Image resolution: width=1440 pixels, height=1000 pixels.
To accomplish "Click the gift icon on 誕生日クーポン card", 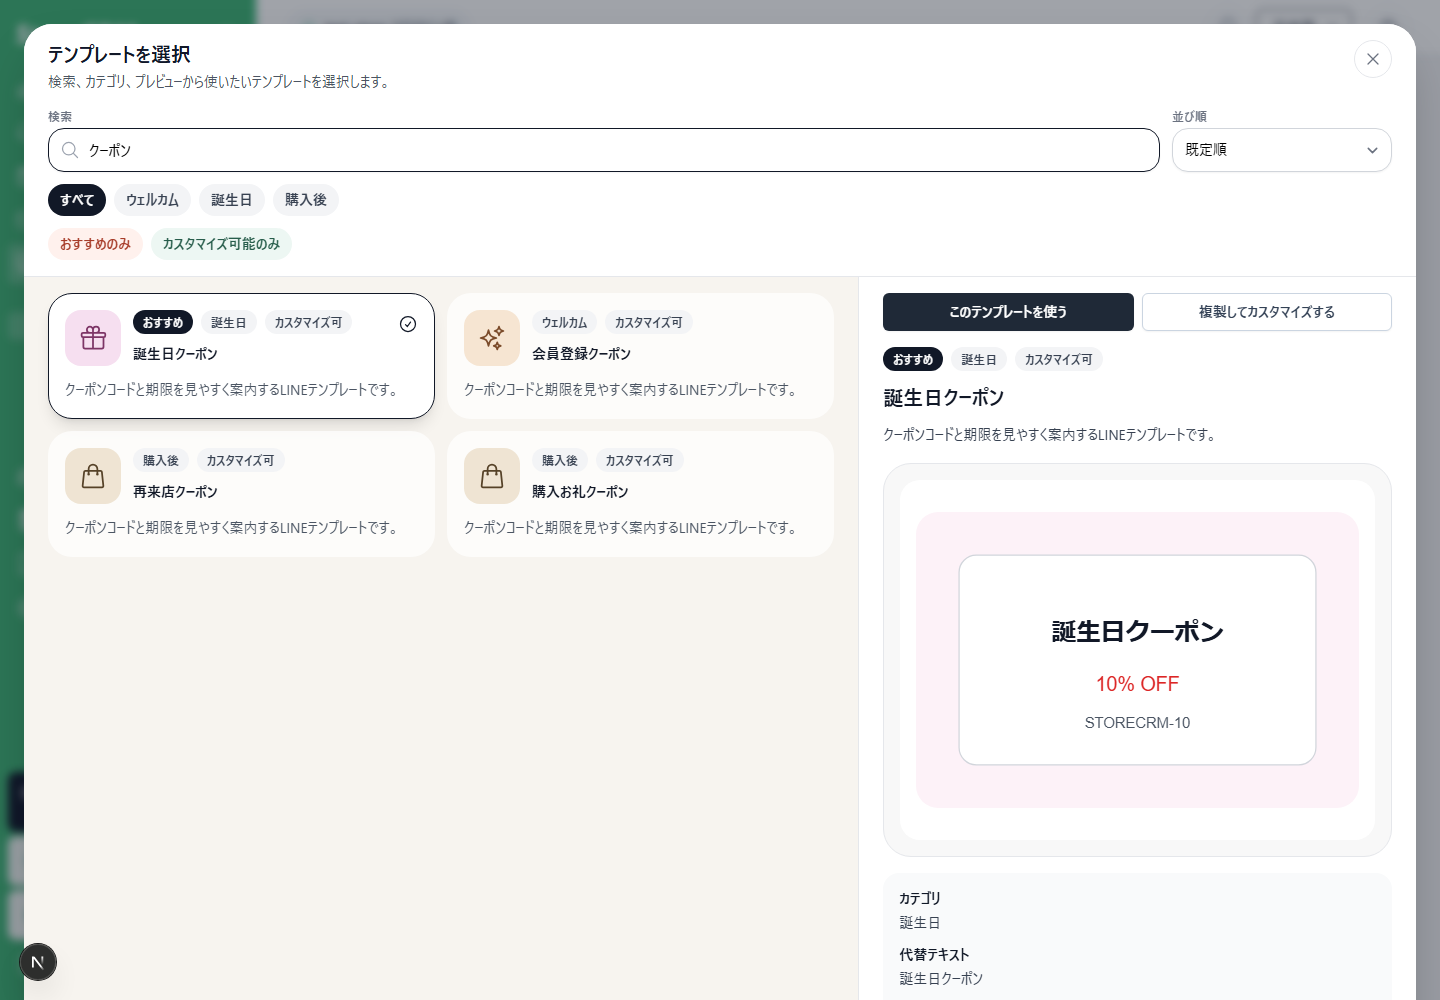I will coord(93,338).
